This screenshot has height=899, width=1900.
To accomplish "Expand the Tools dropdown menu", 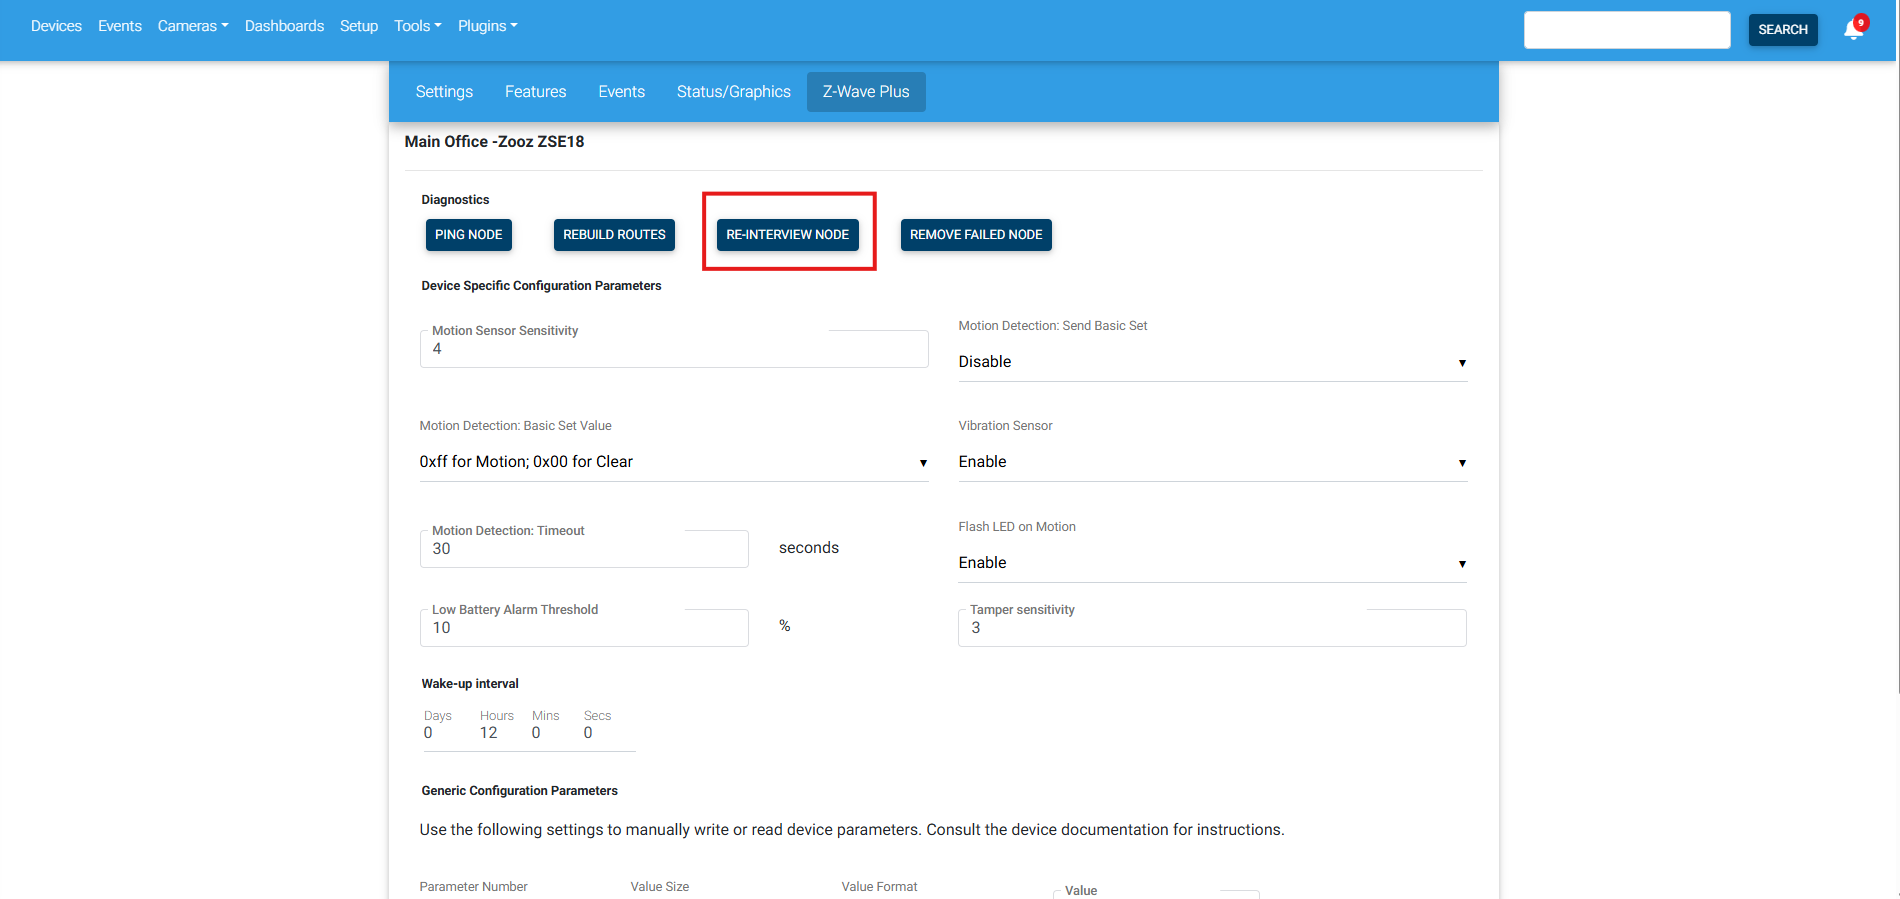I will coord(418,26).
